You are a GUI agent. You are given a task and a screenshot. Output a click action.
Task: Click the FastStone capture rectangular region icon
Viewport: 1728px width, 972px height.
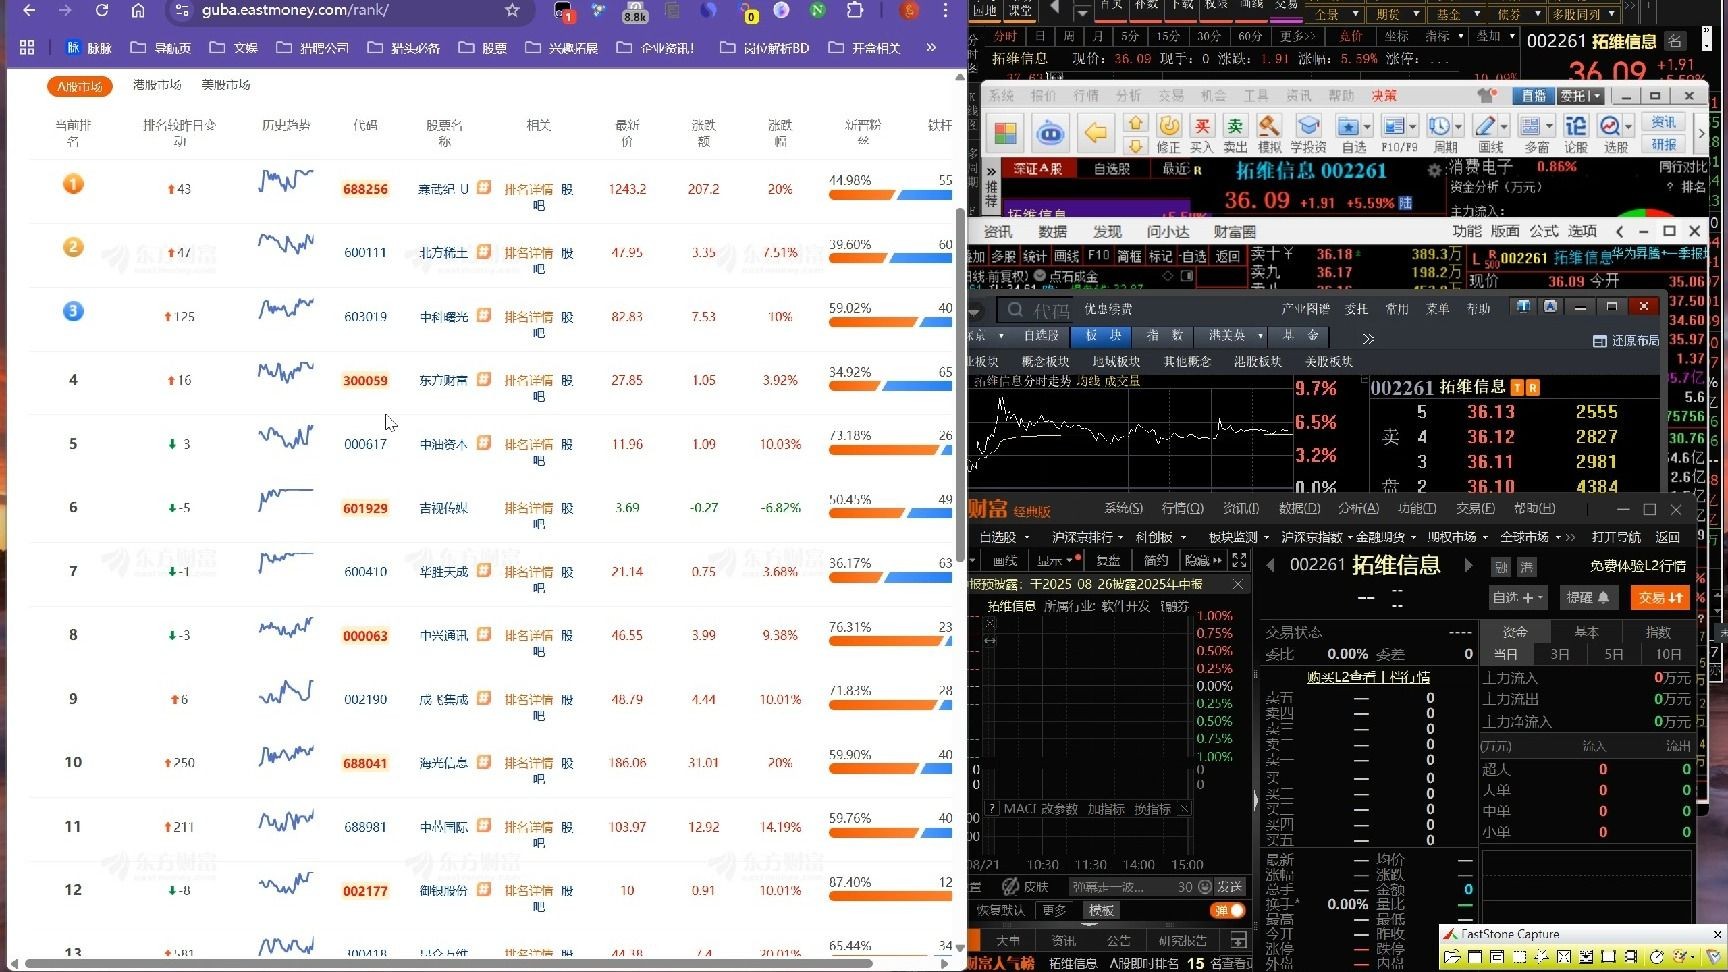click(1519, 957)
